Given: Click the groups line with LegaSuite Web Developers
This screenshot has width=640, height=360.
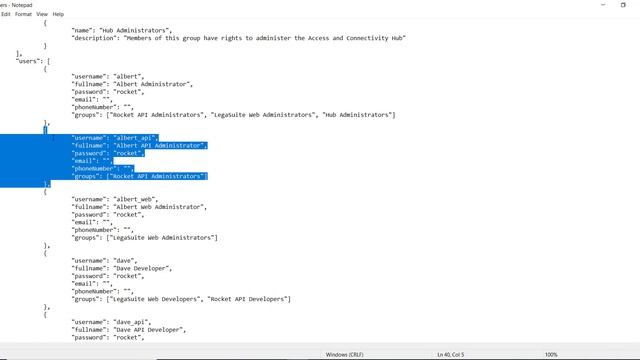Looking at the screenshot, I should (x=181, y=299).
